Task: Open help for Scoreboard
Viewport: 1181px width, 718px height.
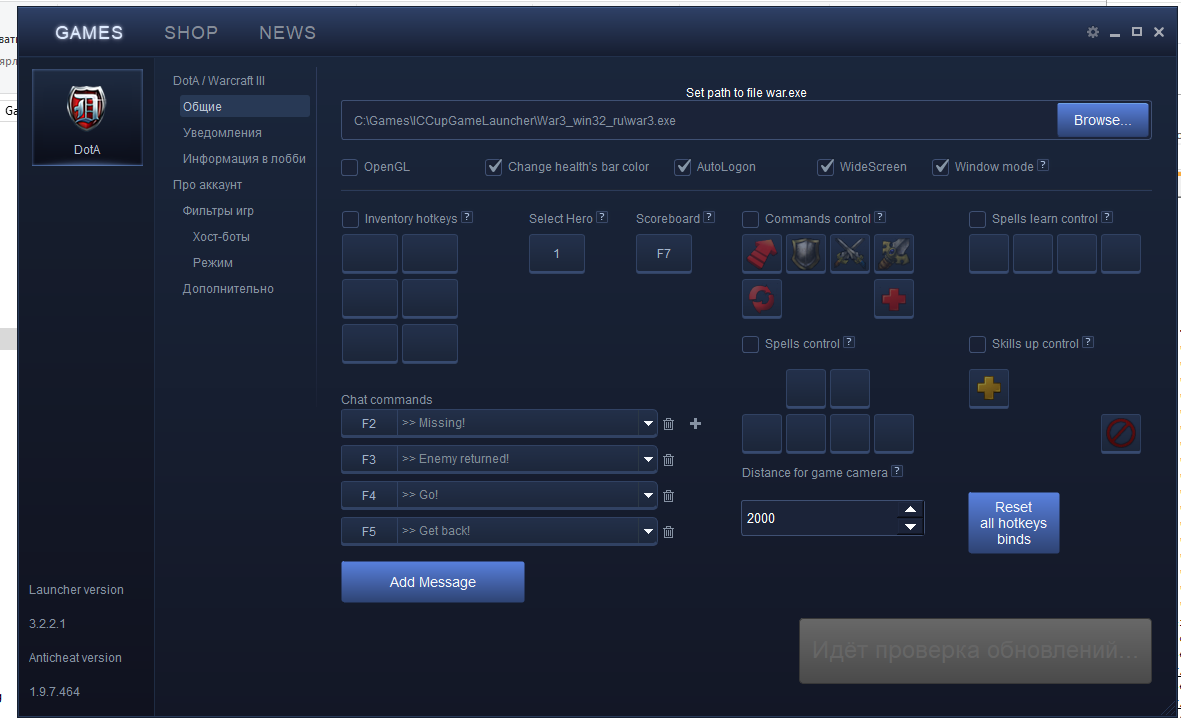Action: point(709,217)
